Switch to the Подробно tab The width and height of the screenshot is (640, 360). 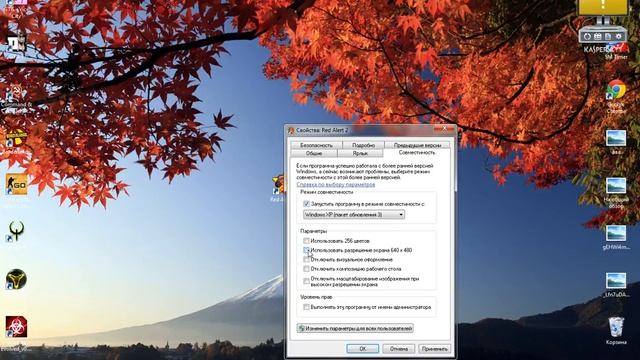(x=363, y=145)
